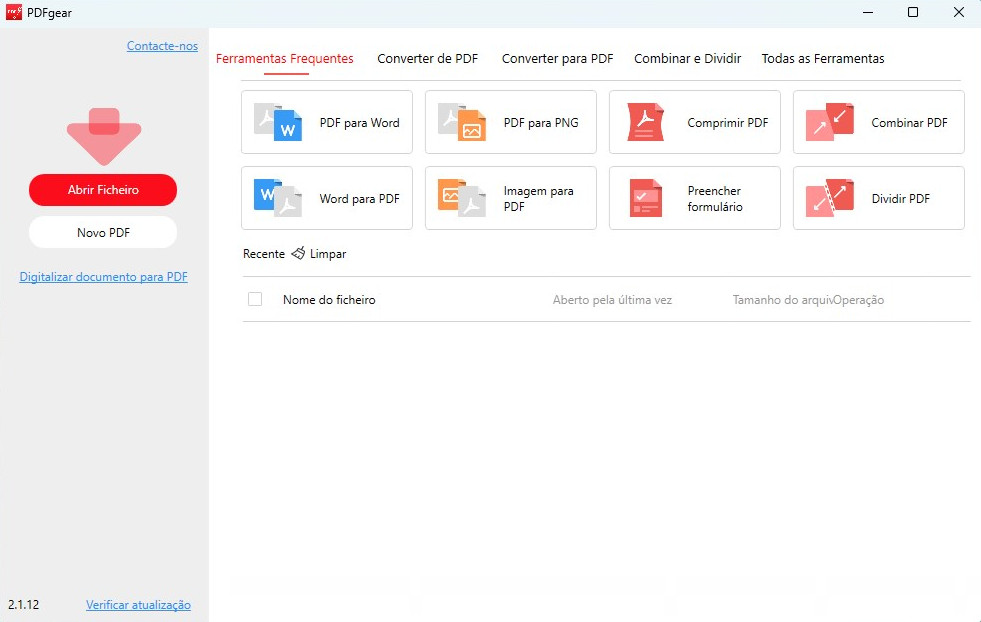981x622 pixels.
Task: Open the Digitalizar documento para PDF link
Action: coord(103,276)
